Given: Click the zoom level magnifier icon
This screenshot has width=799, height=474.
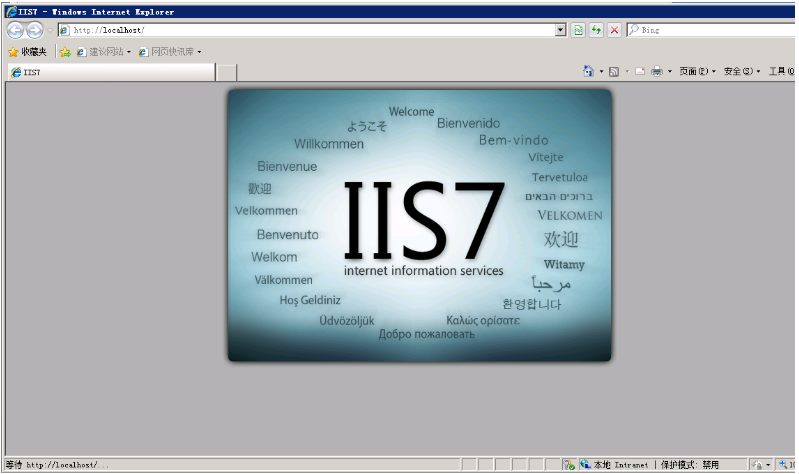Looking at the screenshot, I should (x=783, y=464).
